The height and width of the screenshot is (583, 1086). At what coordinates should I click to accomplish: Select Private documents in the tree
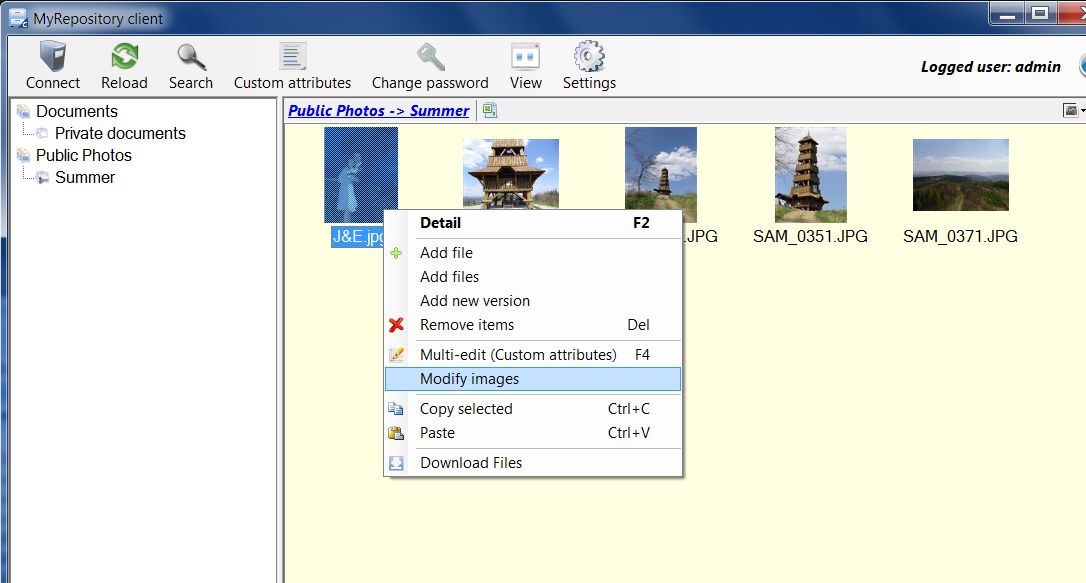[x=121, y=134]
